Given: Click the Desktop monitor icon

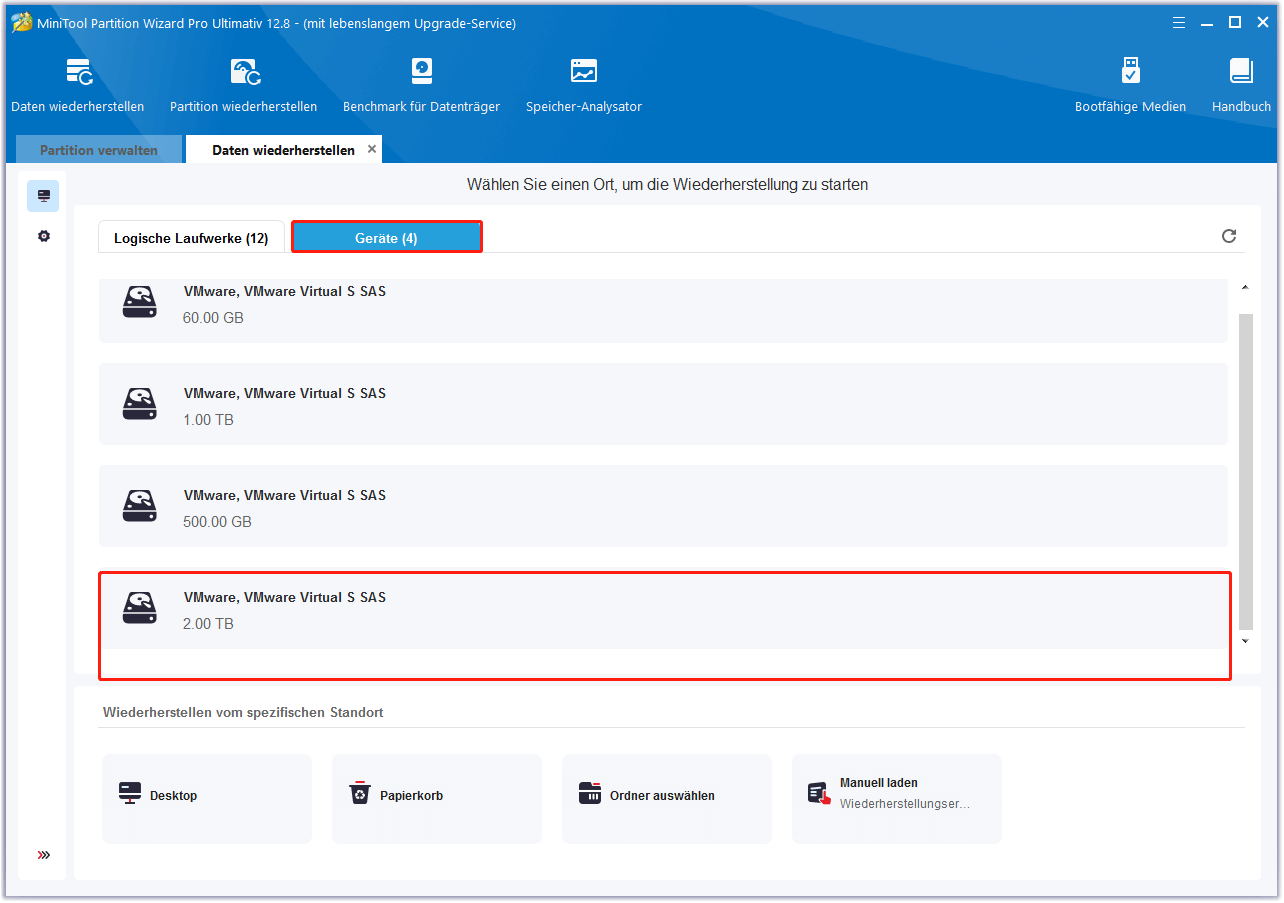Looking at the screenshot, I should pyautogui.click(x=130, y=795).
